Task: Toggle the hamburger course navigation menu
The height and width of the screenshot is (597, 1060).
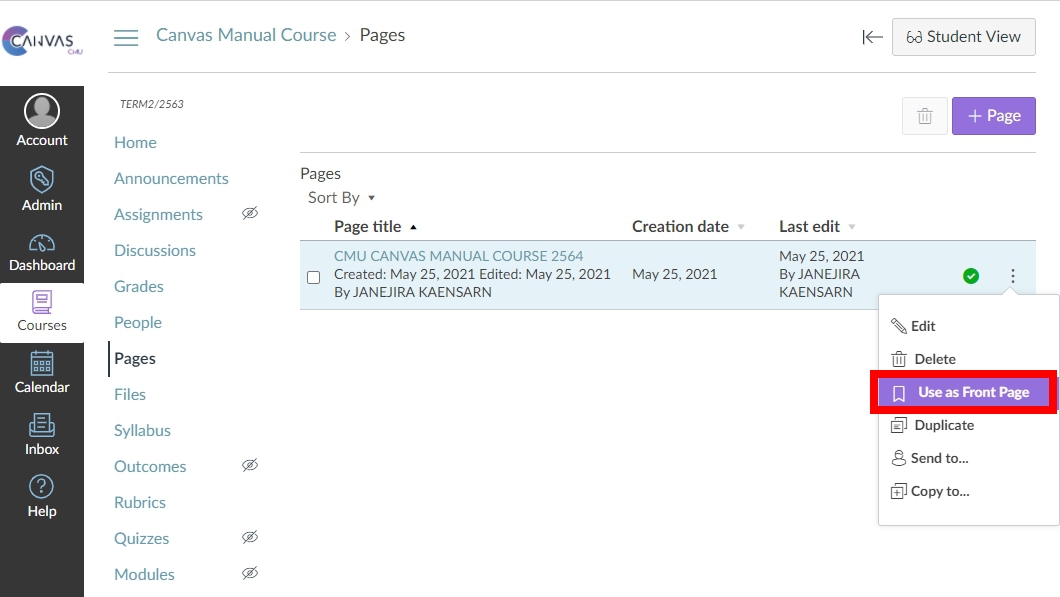Action: pos(126,38)
